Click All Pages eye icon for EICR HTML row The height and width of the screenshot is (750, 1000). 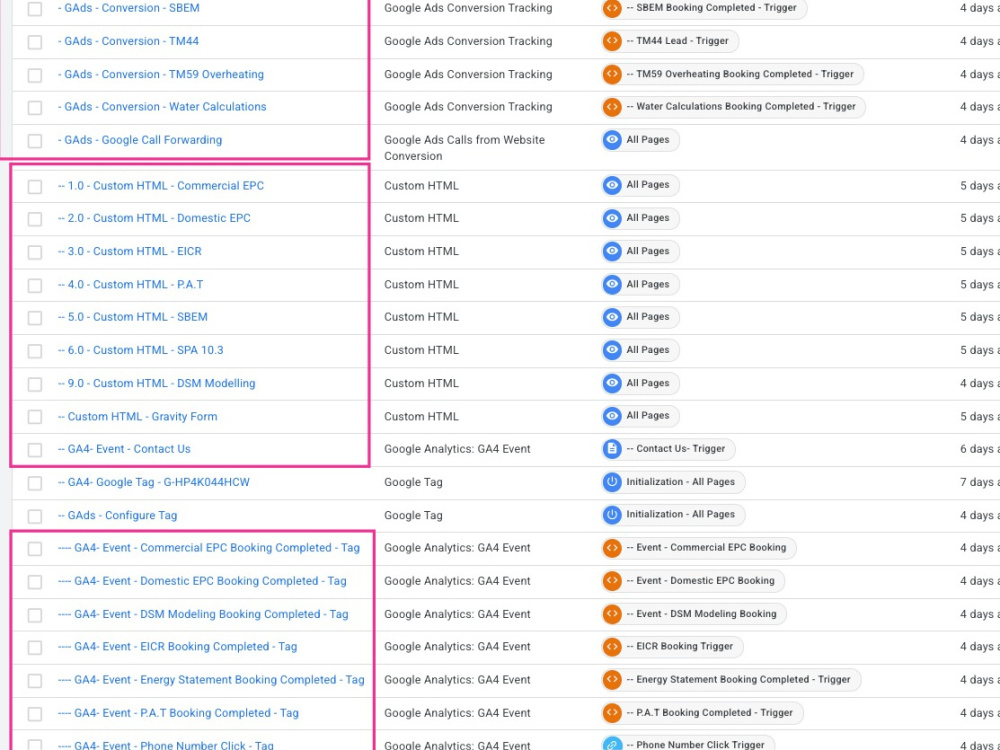pos(612,251)
